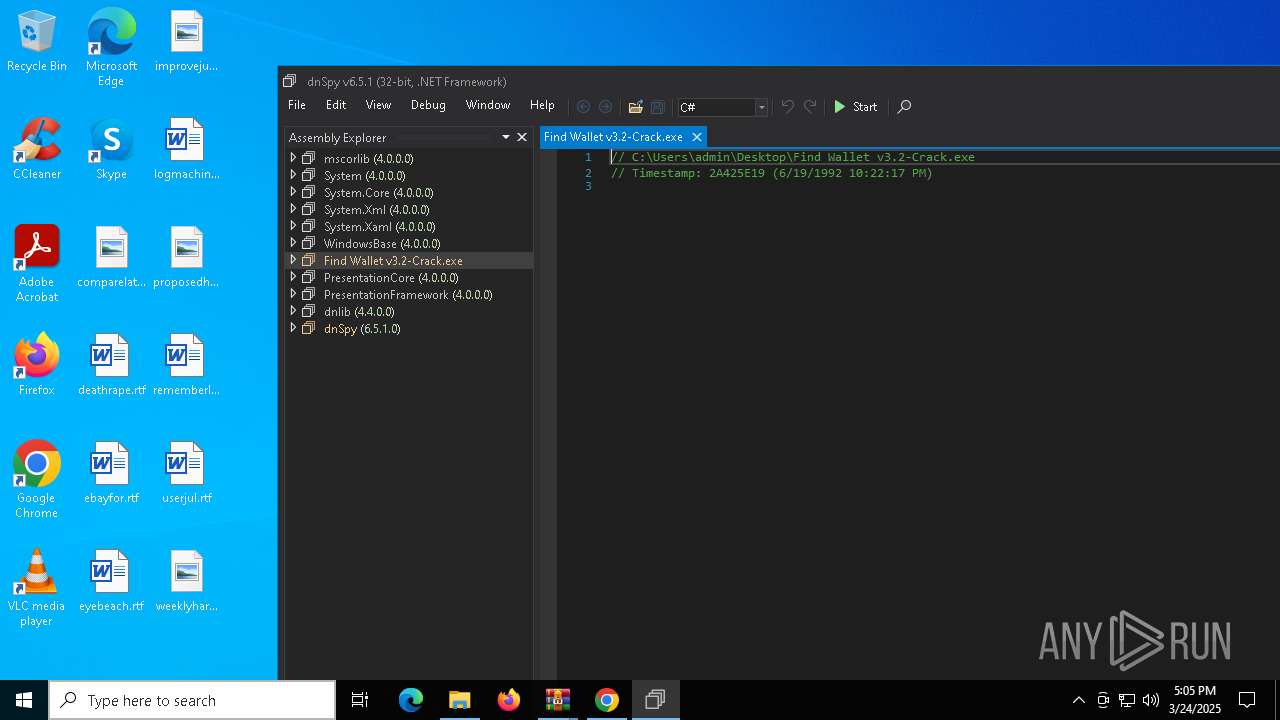Expand the System (4.0.0.0) node
1280x720 pixels.
pos(293,175)
